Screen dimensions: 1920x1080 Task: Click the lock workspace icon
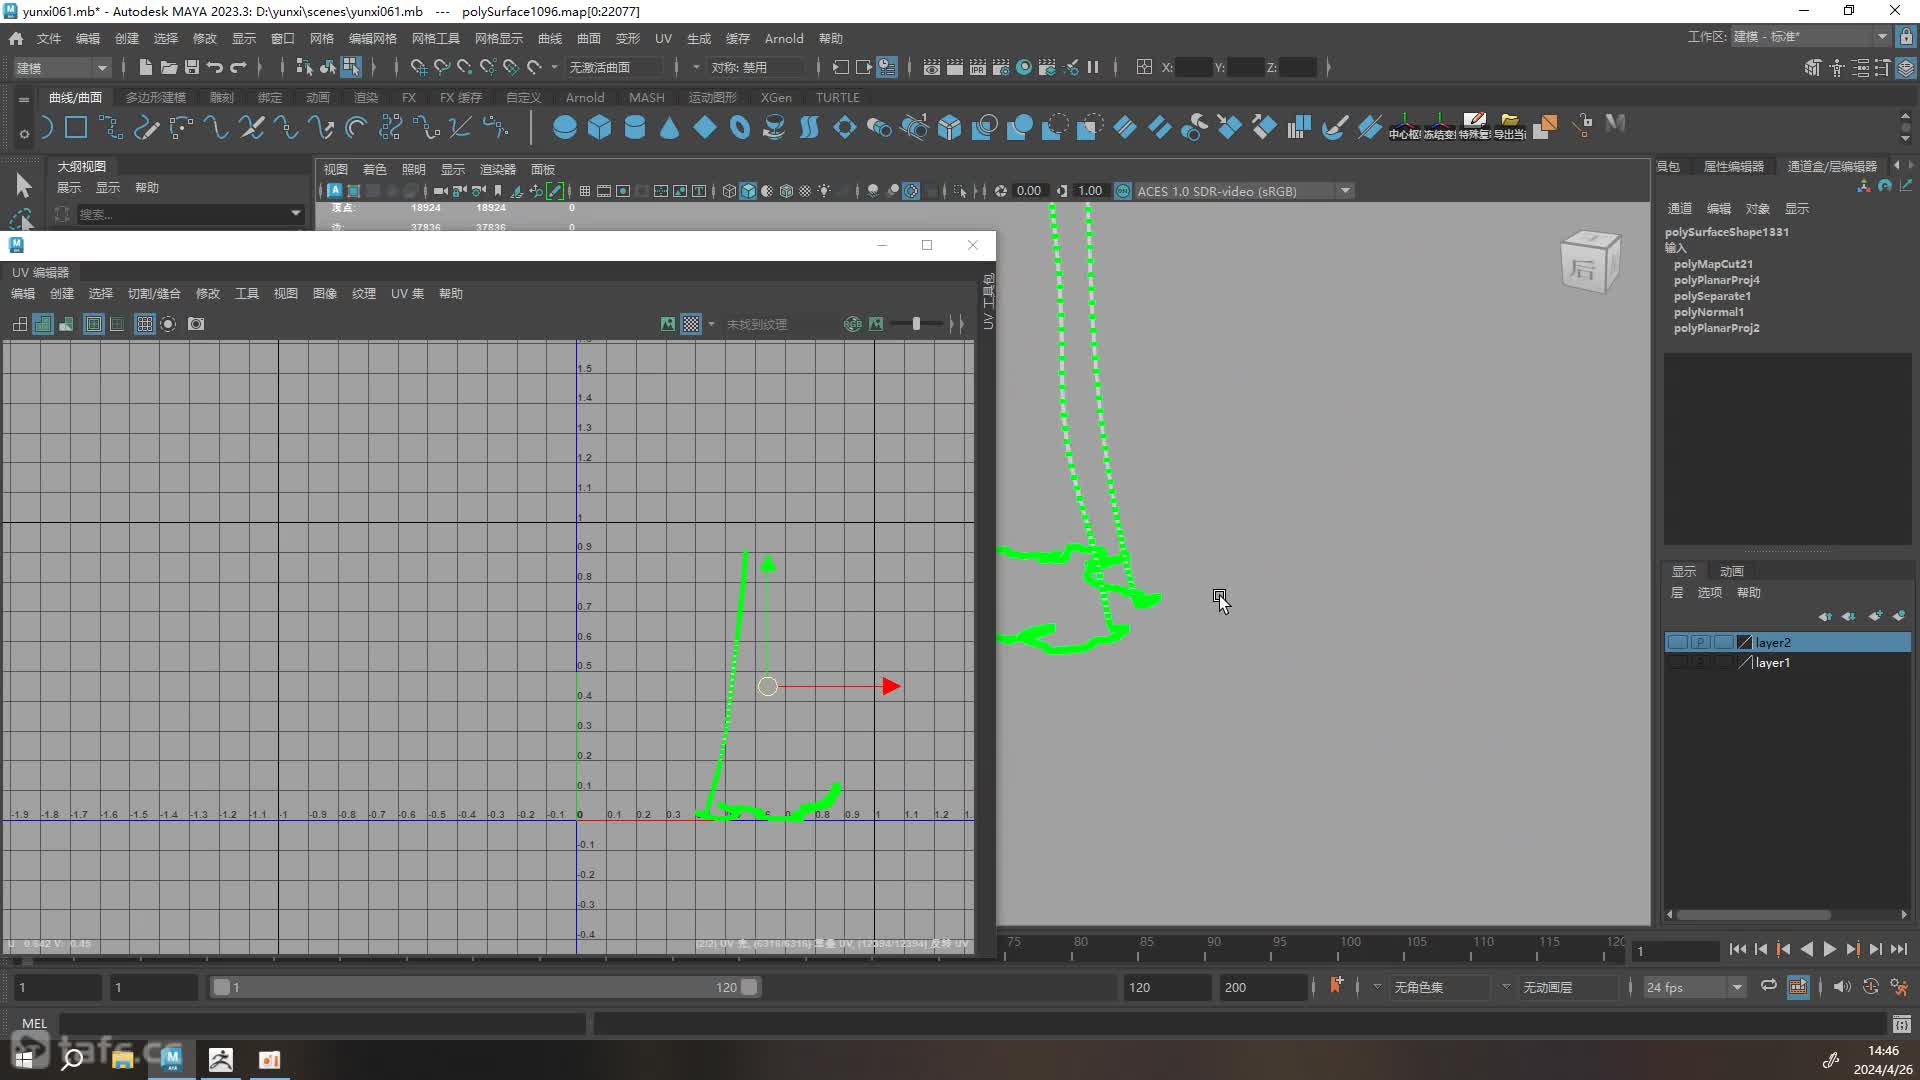pyautogui.click(x=1907, y=37)
